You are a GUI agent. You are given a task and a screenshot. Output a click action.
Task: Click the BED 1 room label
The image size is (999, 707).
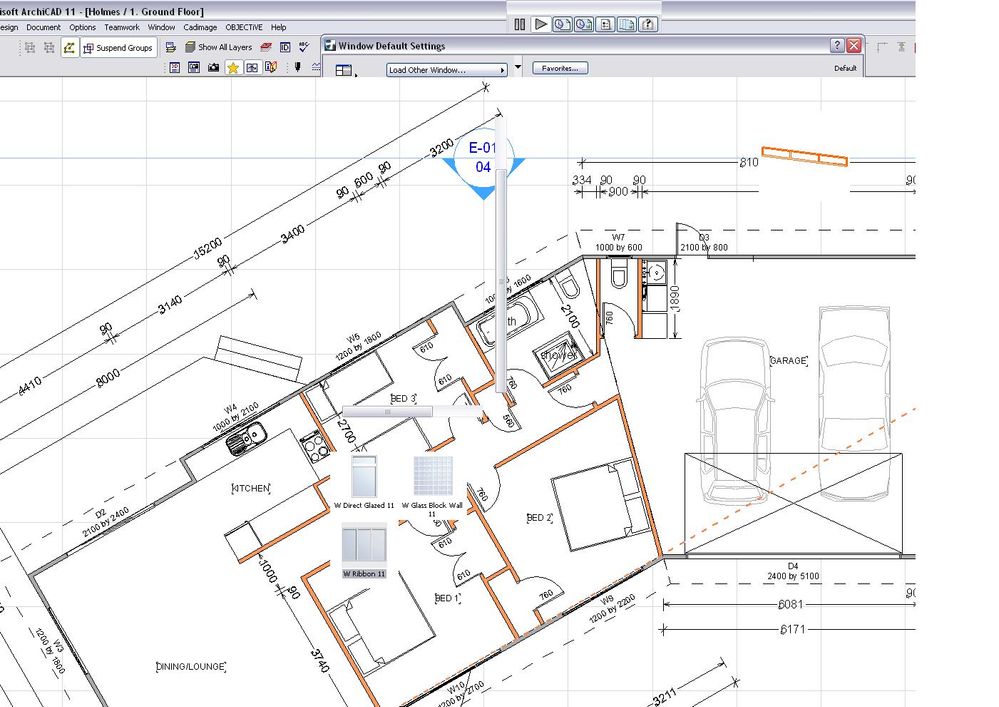[447, 598]
